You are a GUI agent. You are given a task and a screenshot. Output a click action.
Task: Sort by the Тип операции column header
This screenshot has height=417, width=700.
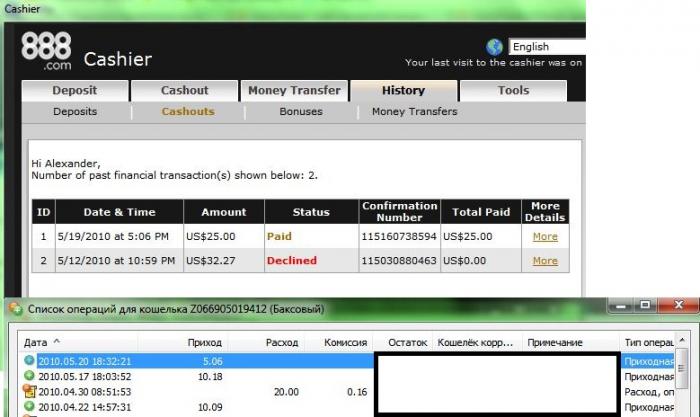click(648, 342)
